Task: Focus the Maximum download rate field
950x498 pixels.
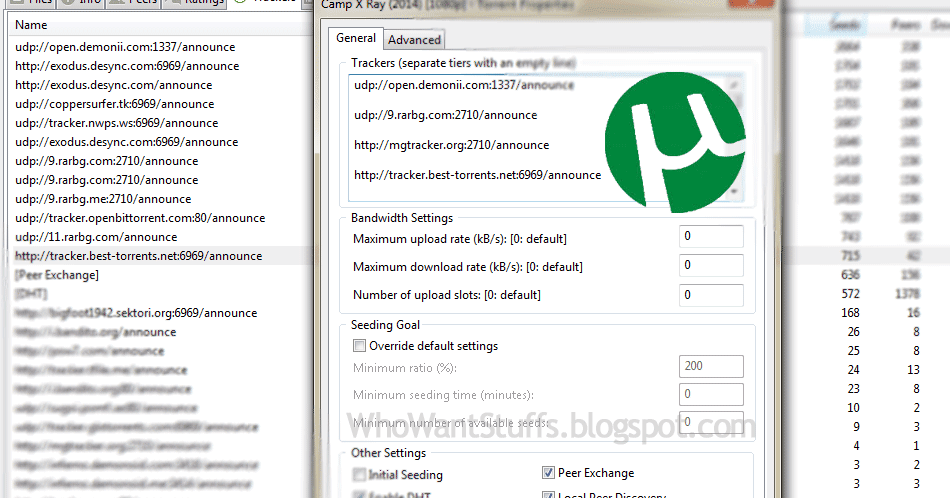Action: (711, 265)
